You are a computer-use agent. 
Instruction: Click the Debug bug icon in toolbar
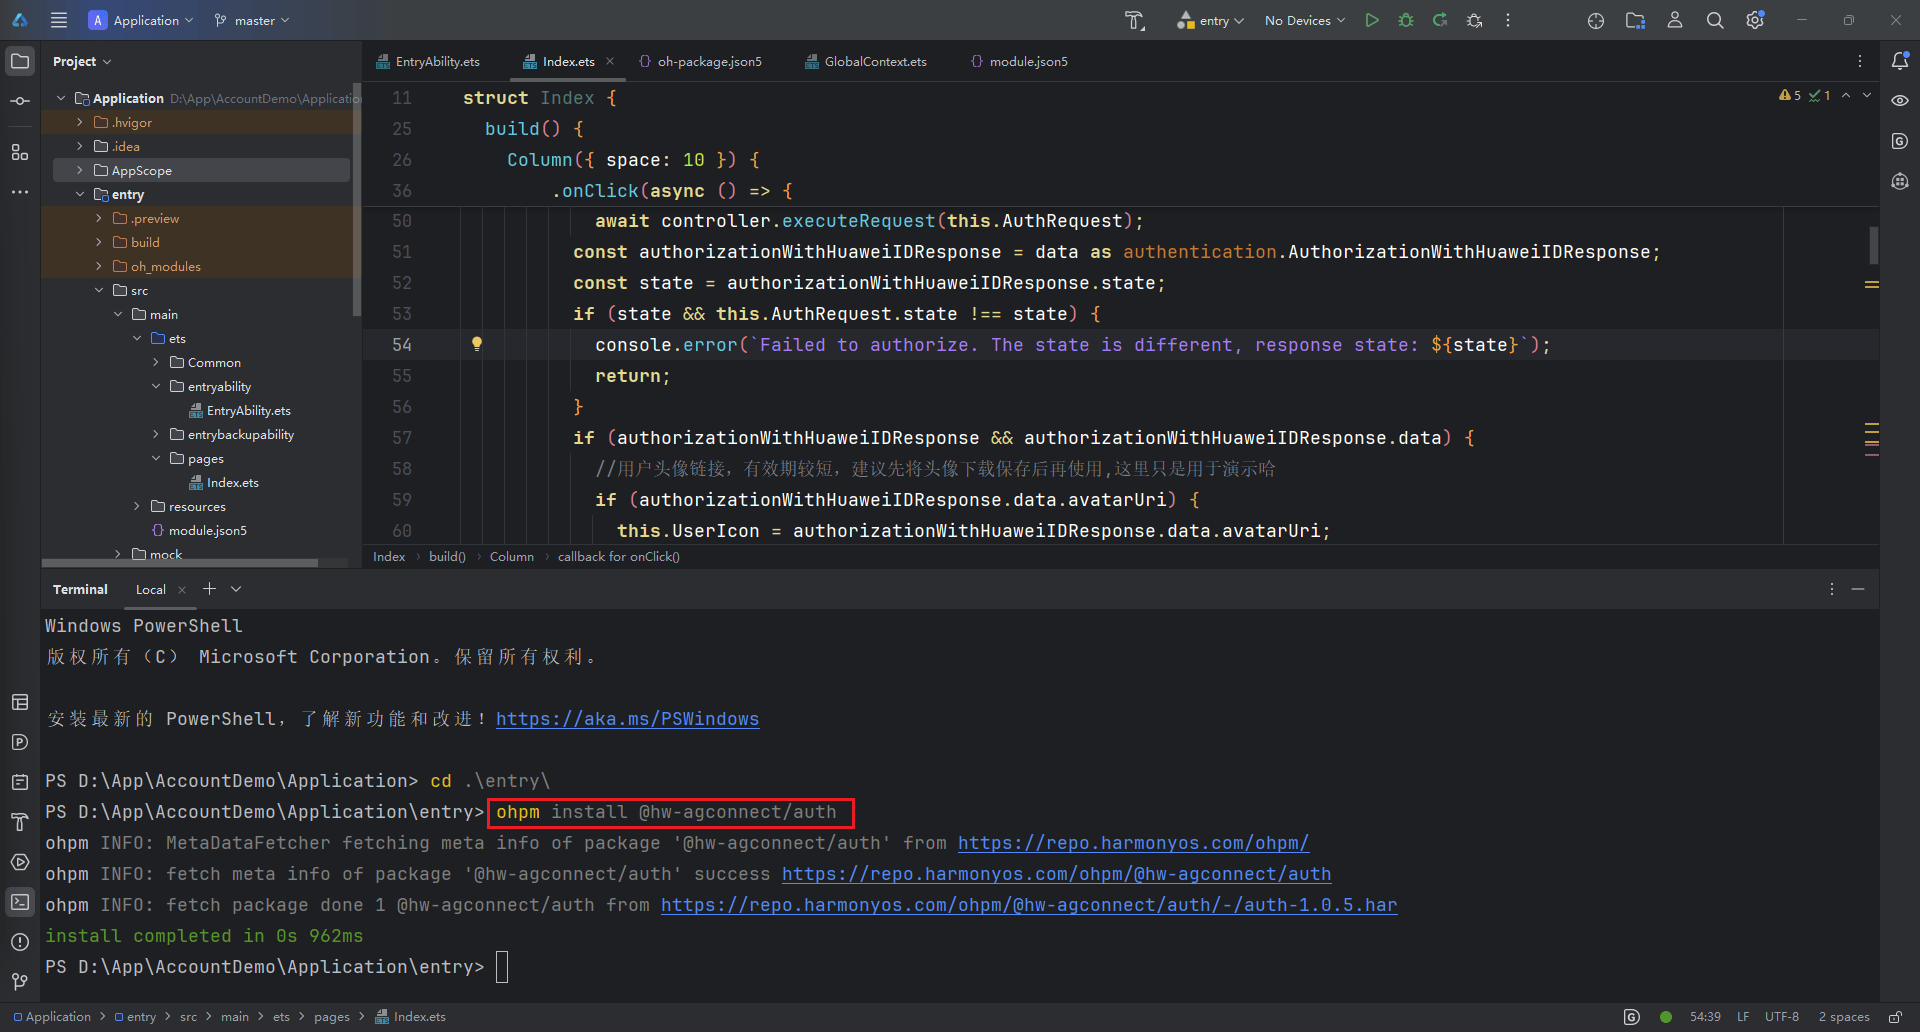pos(1406,20)
